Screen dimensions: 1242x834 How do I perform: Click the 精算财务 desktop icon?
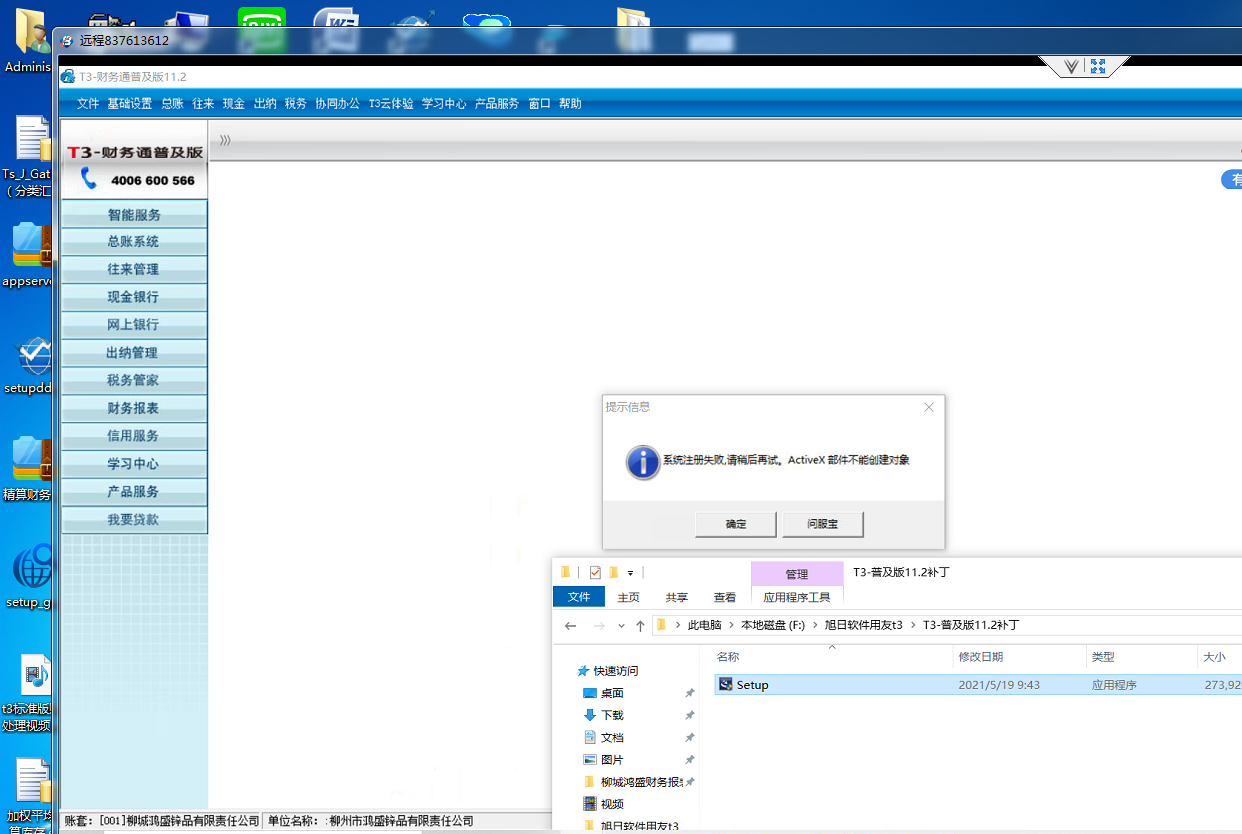32,460
